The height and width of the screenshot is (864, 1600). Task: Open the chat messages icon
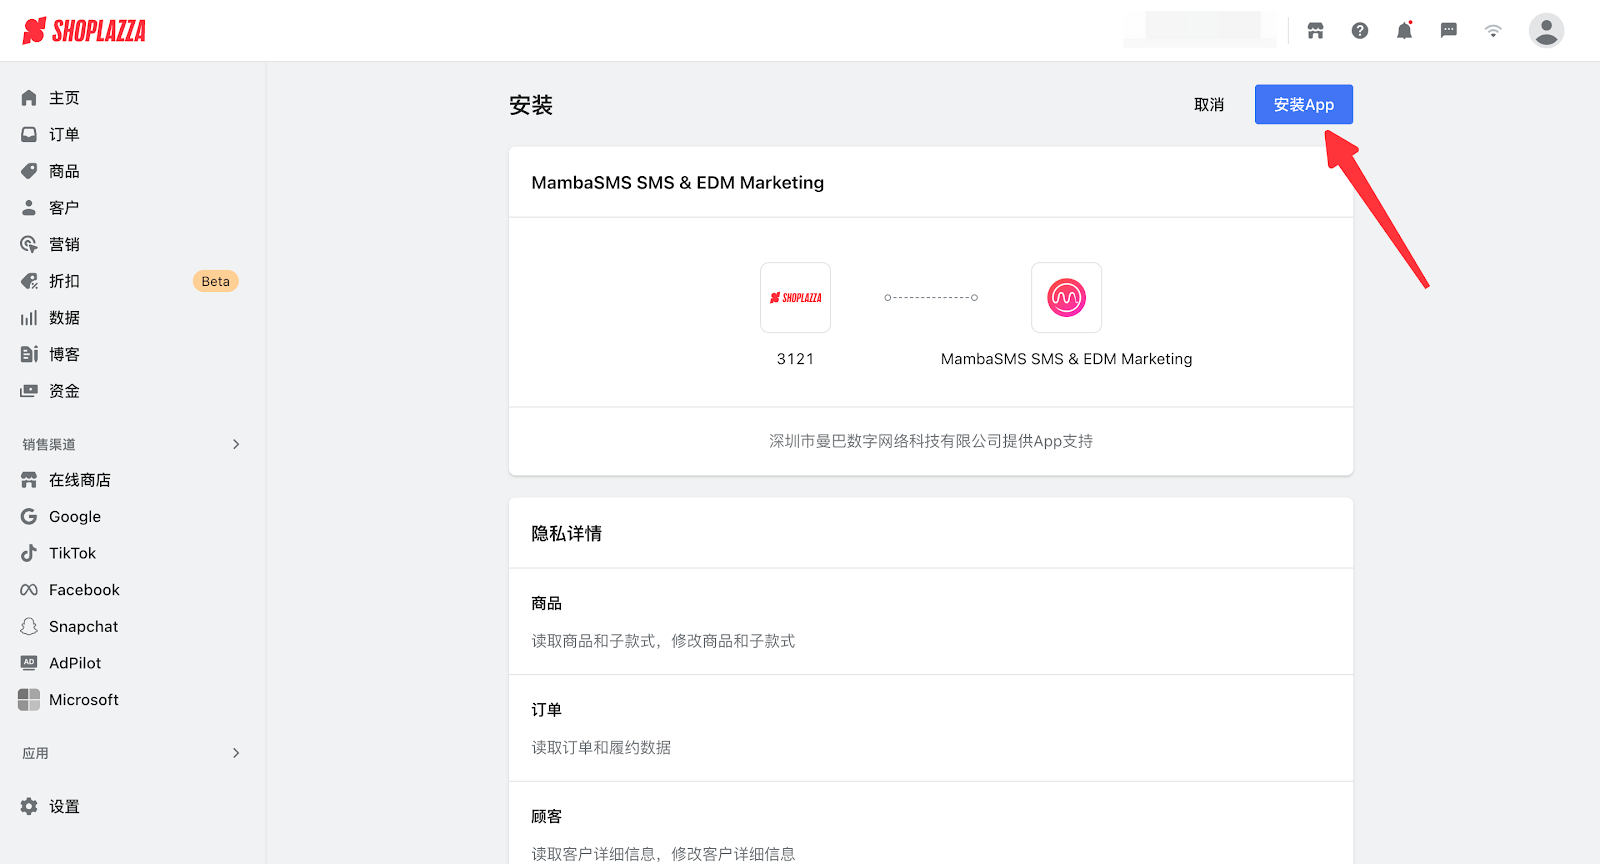pyautogui.click(x=1448, y=31)
